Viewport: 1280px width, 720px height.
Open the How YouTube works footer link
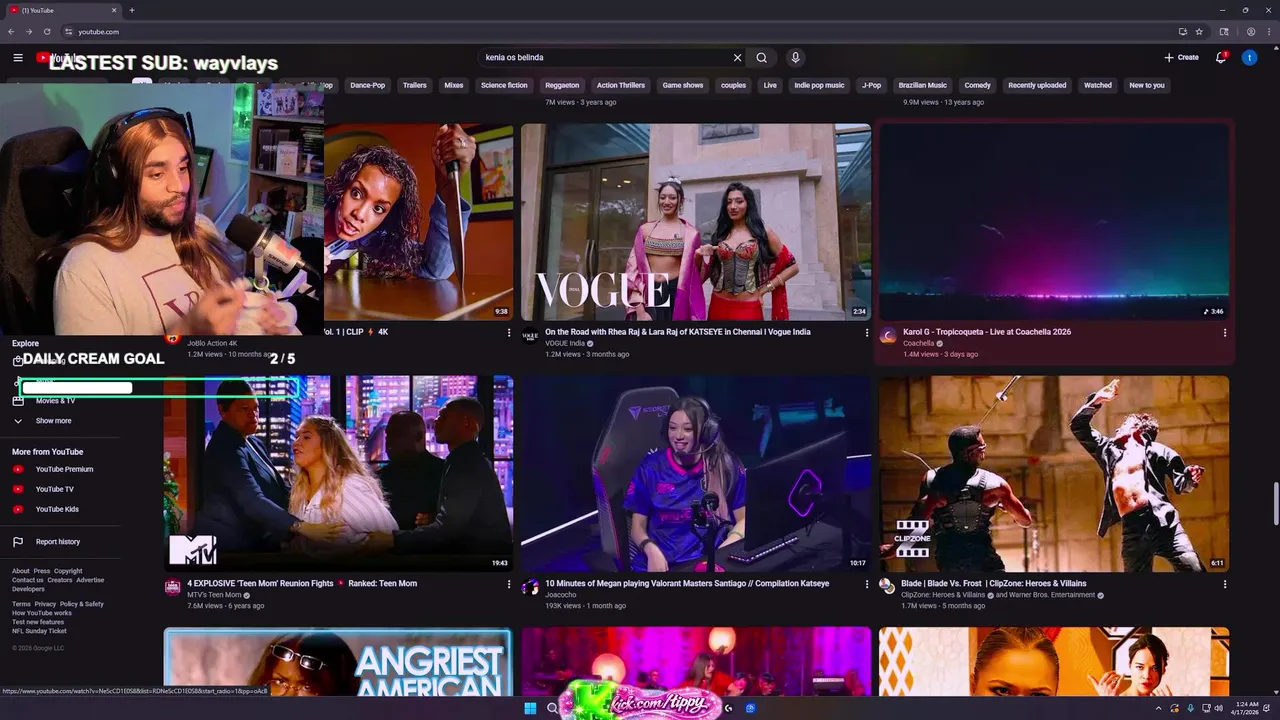[x=42, y=613]
